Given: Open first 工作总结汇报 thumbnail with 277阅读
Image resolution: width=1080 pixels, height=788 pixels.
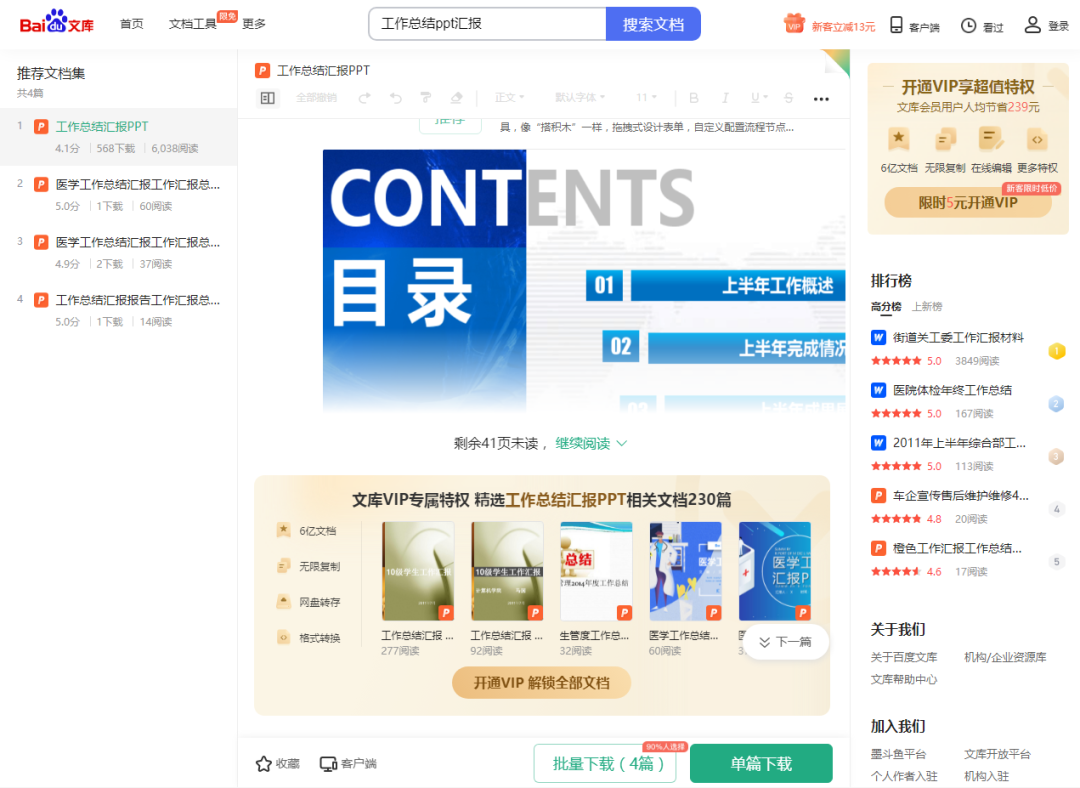Looking at the screenshot, I should tap(418, 571).
